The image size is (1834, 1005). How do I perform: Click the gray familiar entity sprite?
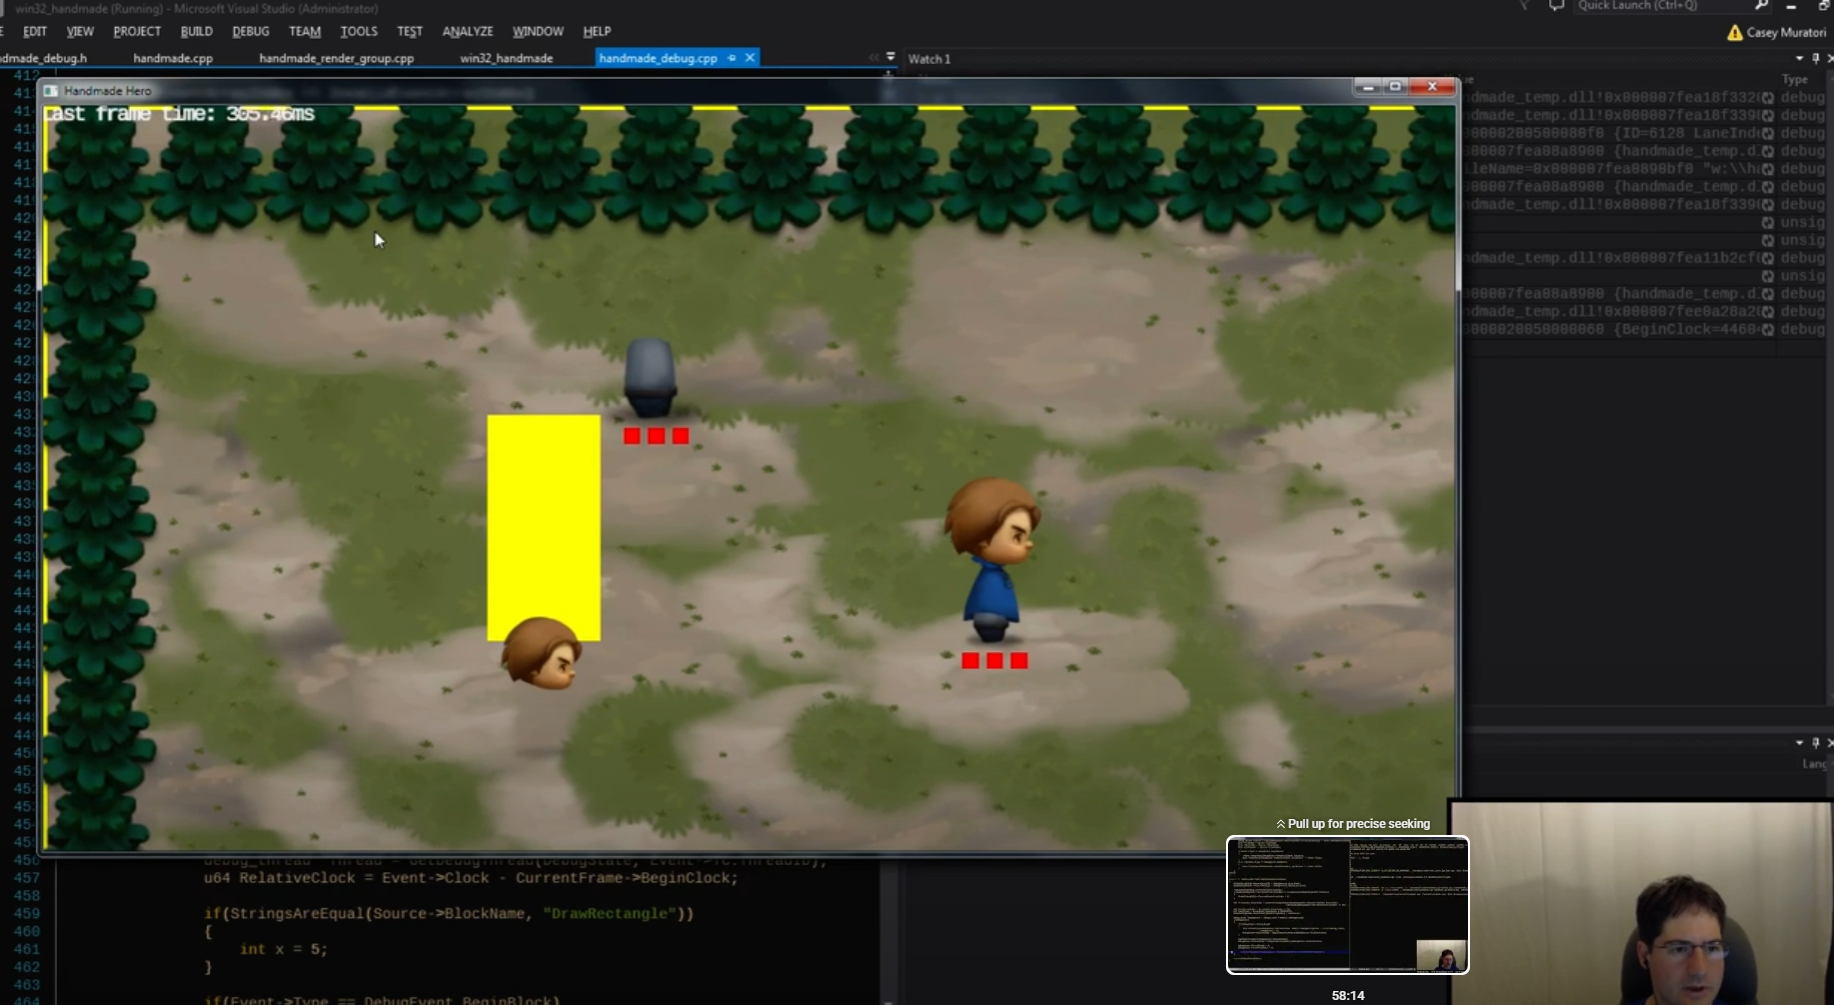(x=650, y=377)
